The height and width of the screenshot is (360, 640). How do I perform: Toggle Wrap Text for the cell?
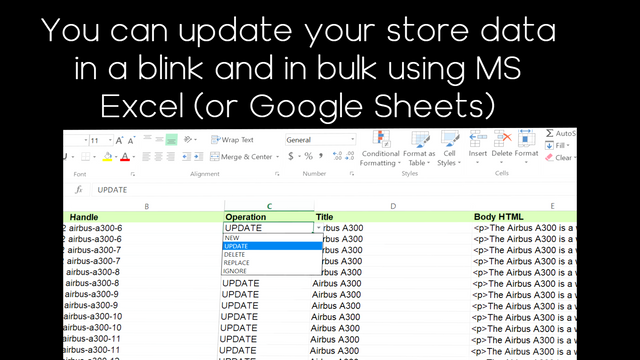(232, 140)
